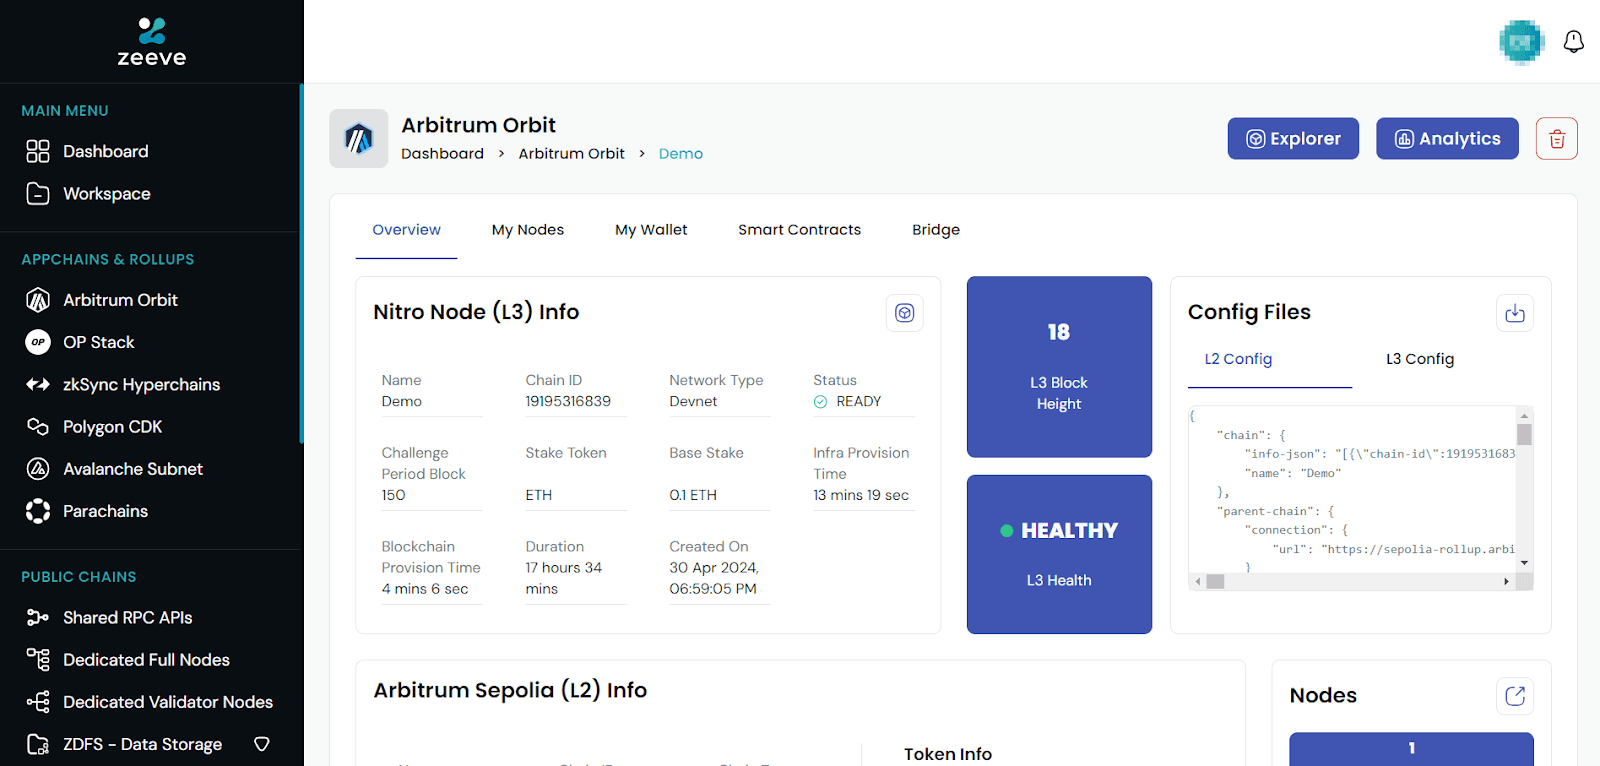The width and height of the screenshot is (1600, 766).
Task: Click the green READY status check icon
Action: tap(821, 402)
